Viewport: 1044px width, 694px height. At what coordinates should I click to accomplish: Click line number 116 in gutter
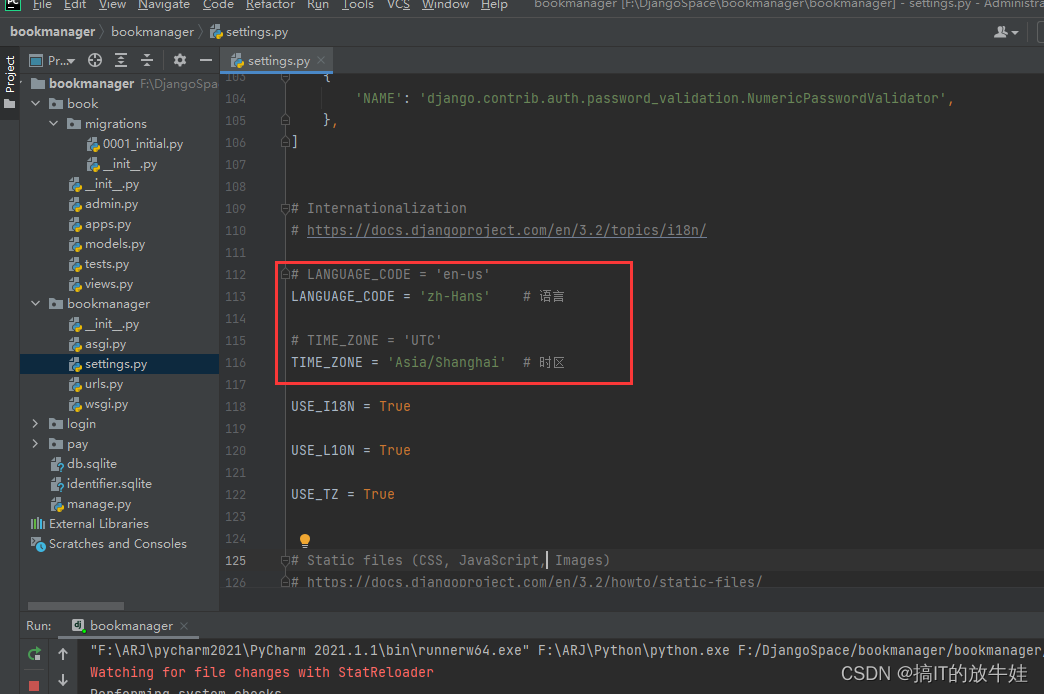[235, 362]
